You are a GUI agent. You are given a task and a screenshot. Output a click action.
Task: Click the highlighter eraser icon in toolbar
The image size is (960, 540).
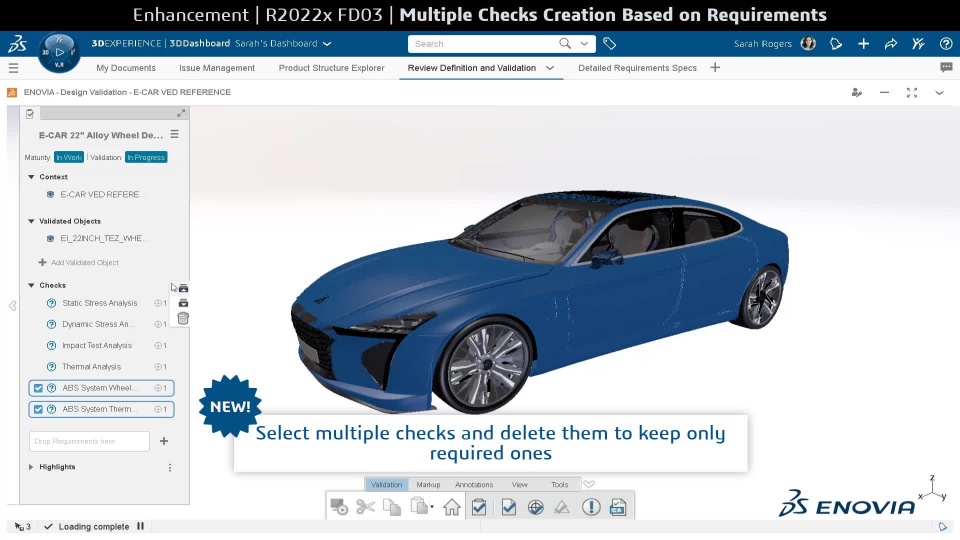(x=562, y=507)
